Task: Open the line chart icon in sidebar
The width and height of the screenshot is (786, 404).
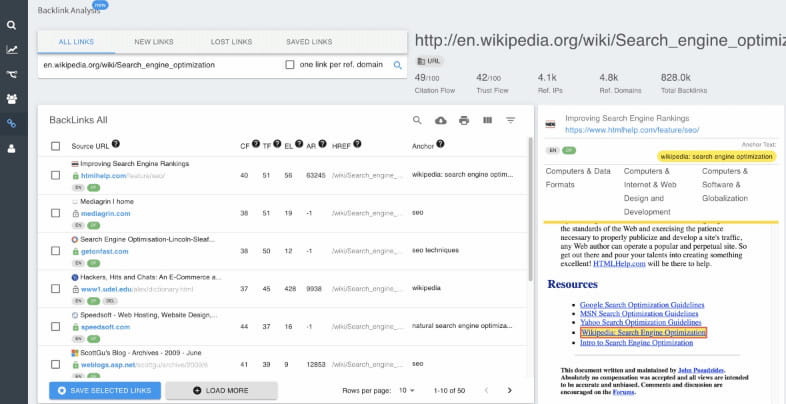Action: click(11, 50)
